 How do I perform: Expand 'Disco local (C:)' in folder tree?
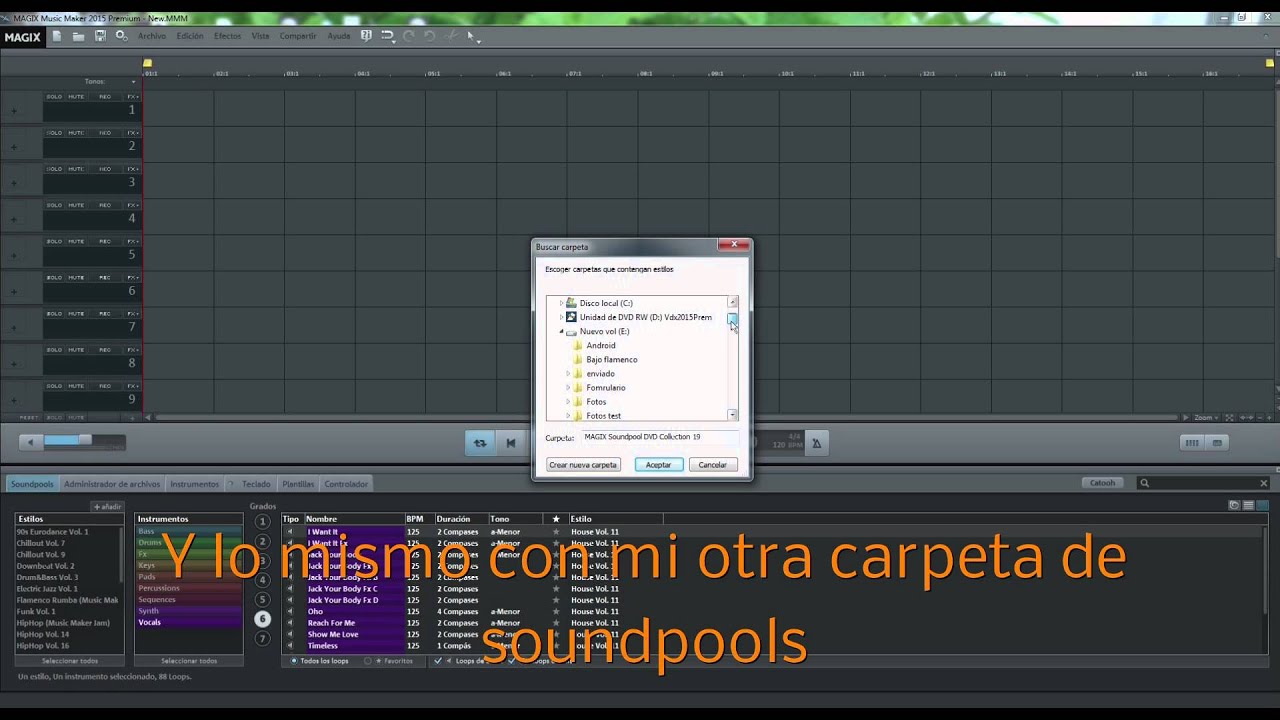[x=561, y=303]
